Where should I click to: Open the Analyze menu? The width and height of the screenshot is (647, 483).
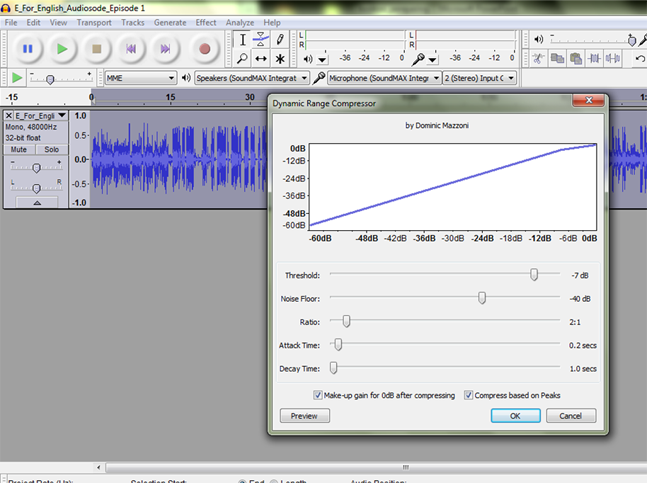click(240, 22)
